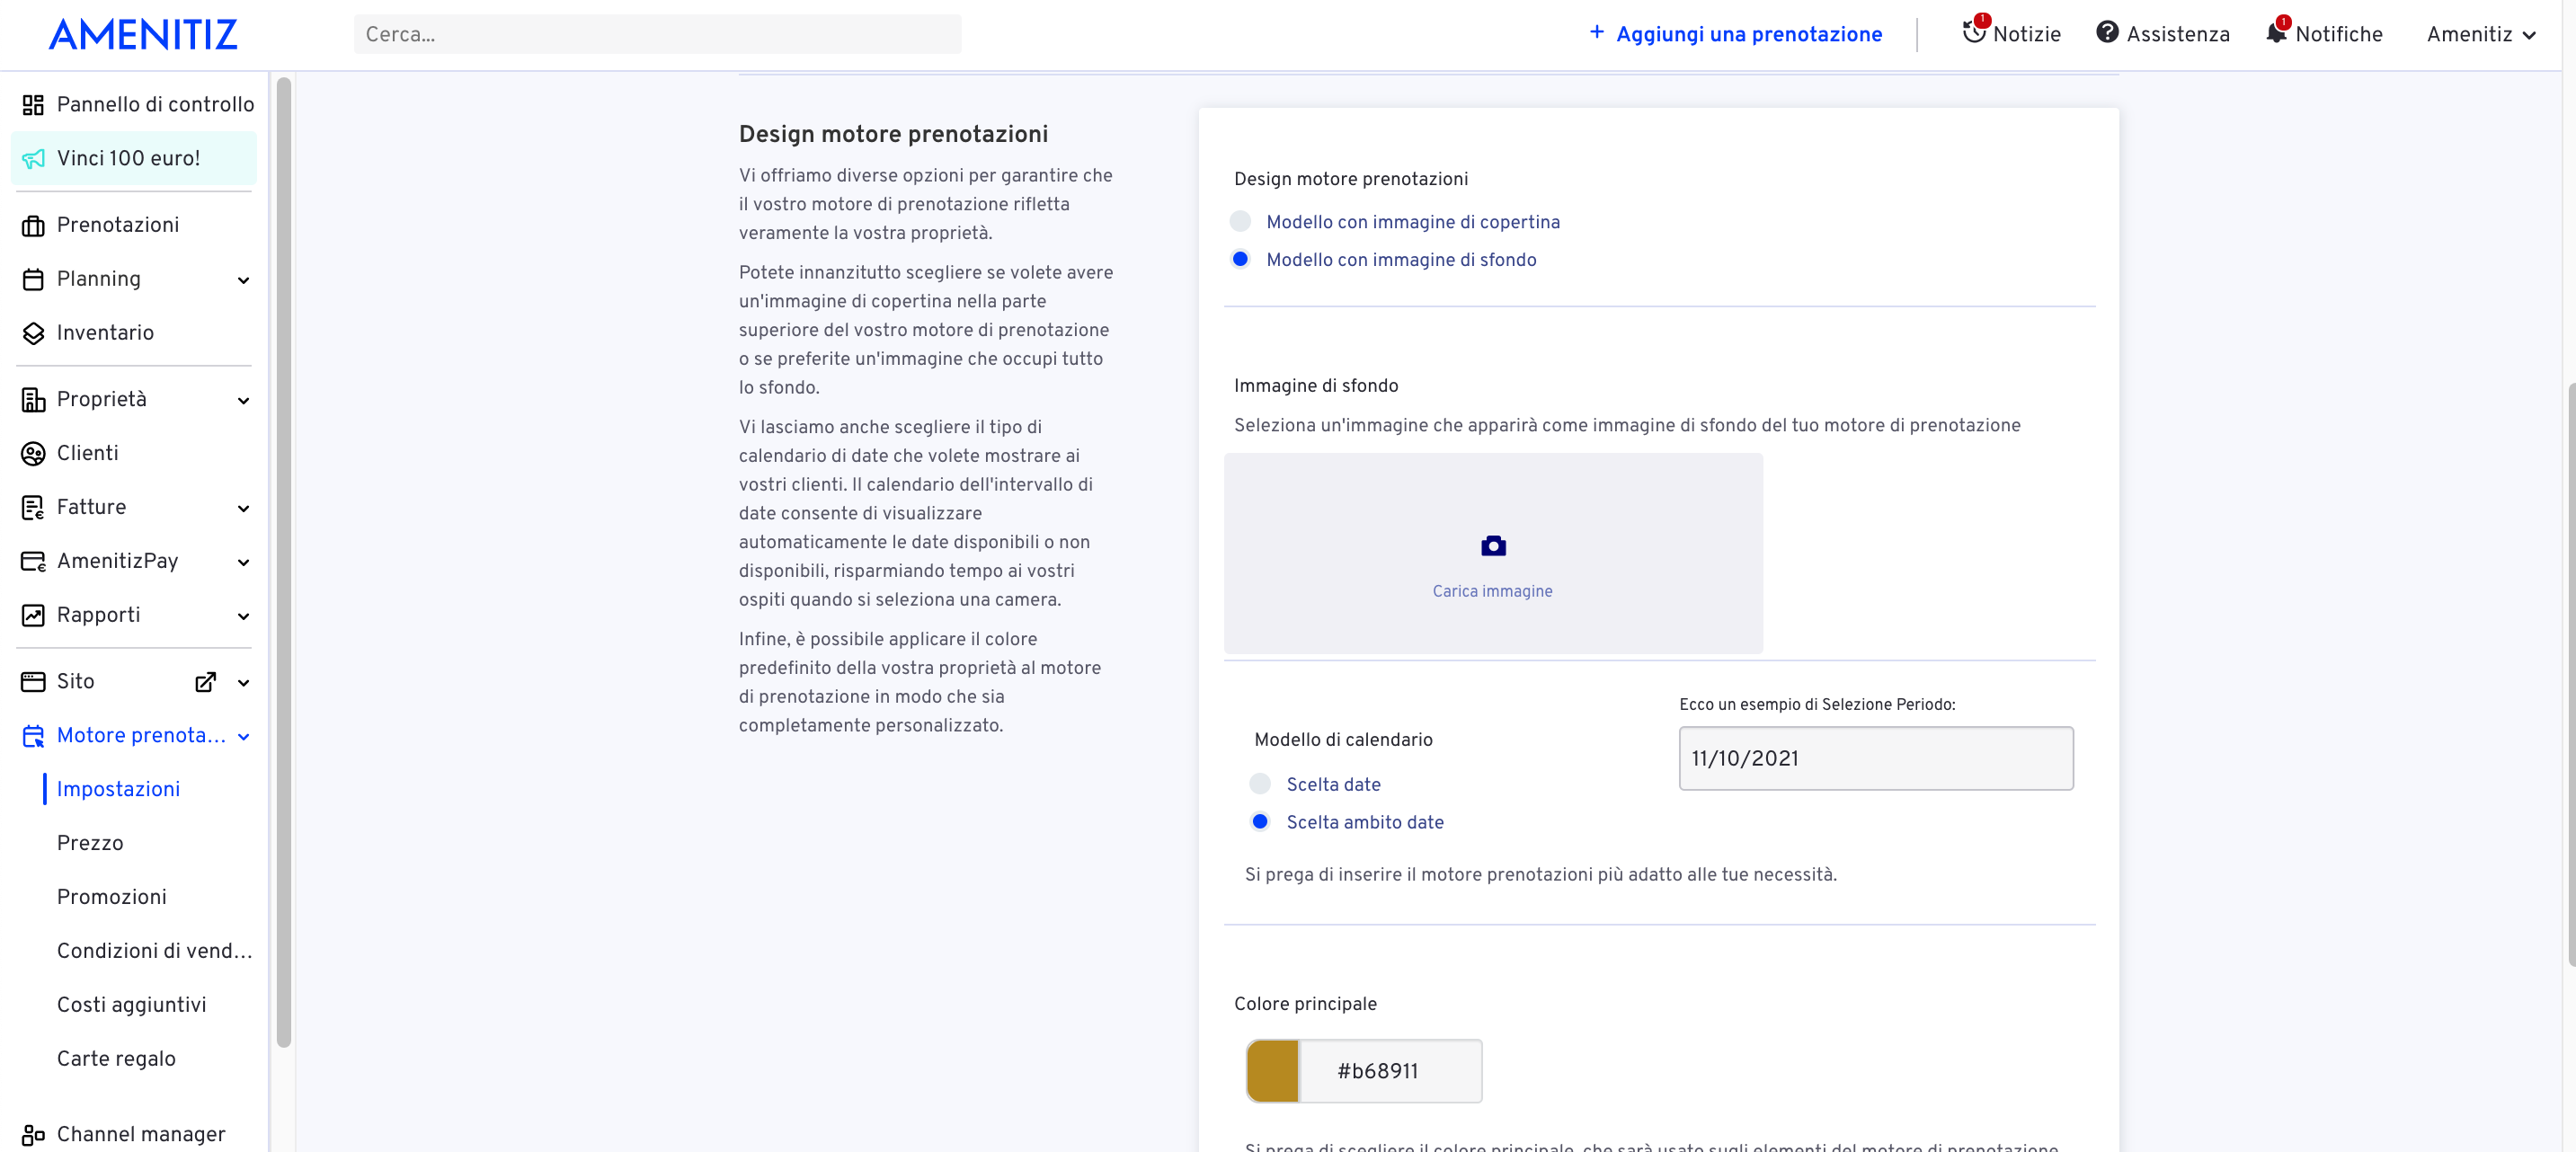Click the Channel manager icon
The height and width of the screenshot is (1152, 2576).
pyautogui.click(x=33, y=1135)
